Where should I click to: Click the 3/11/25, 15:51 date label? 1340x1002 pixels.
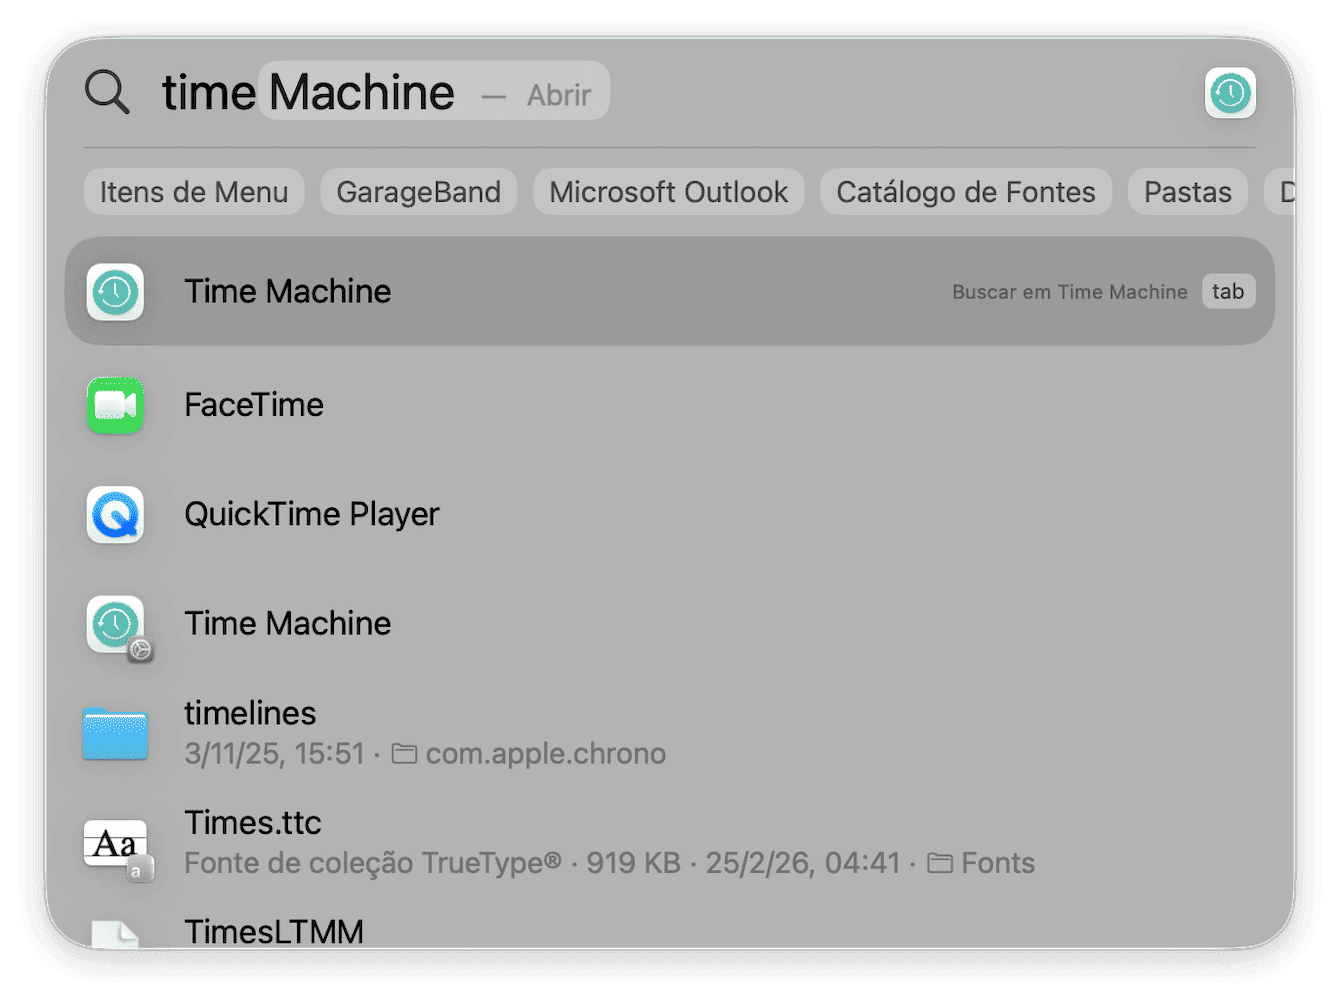click(x=275, y=753)
